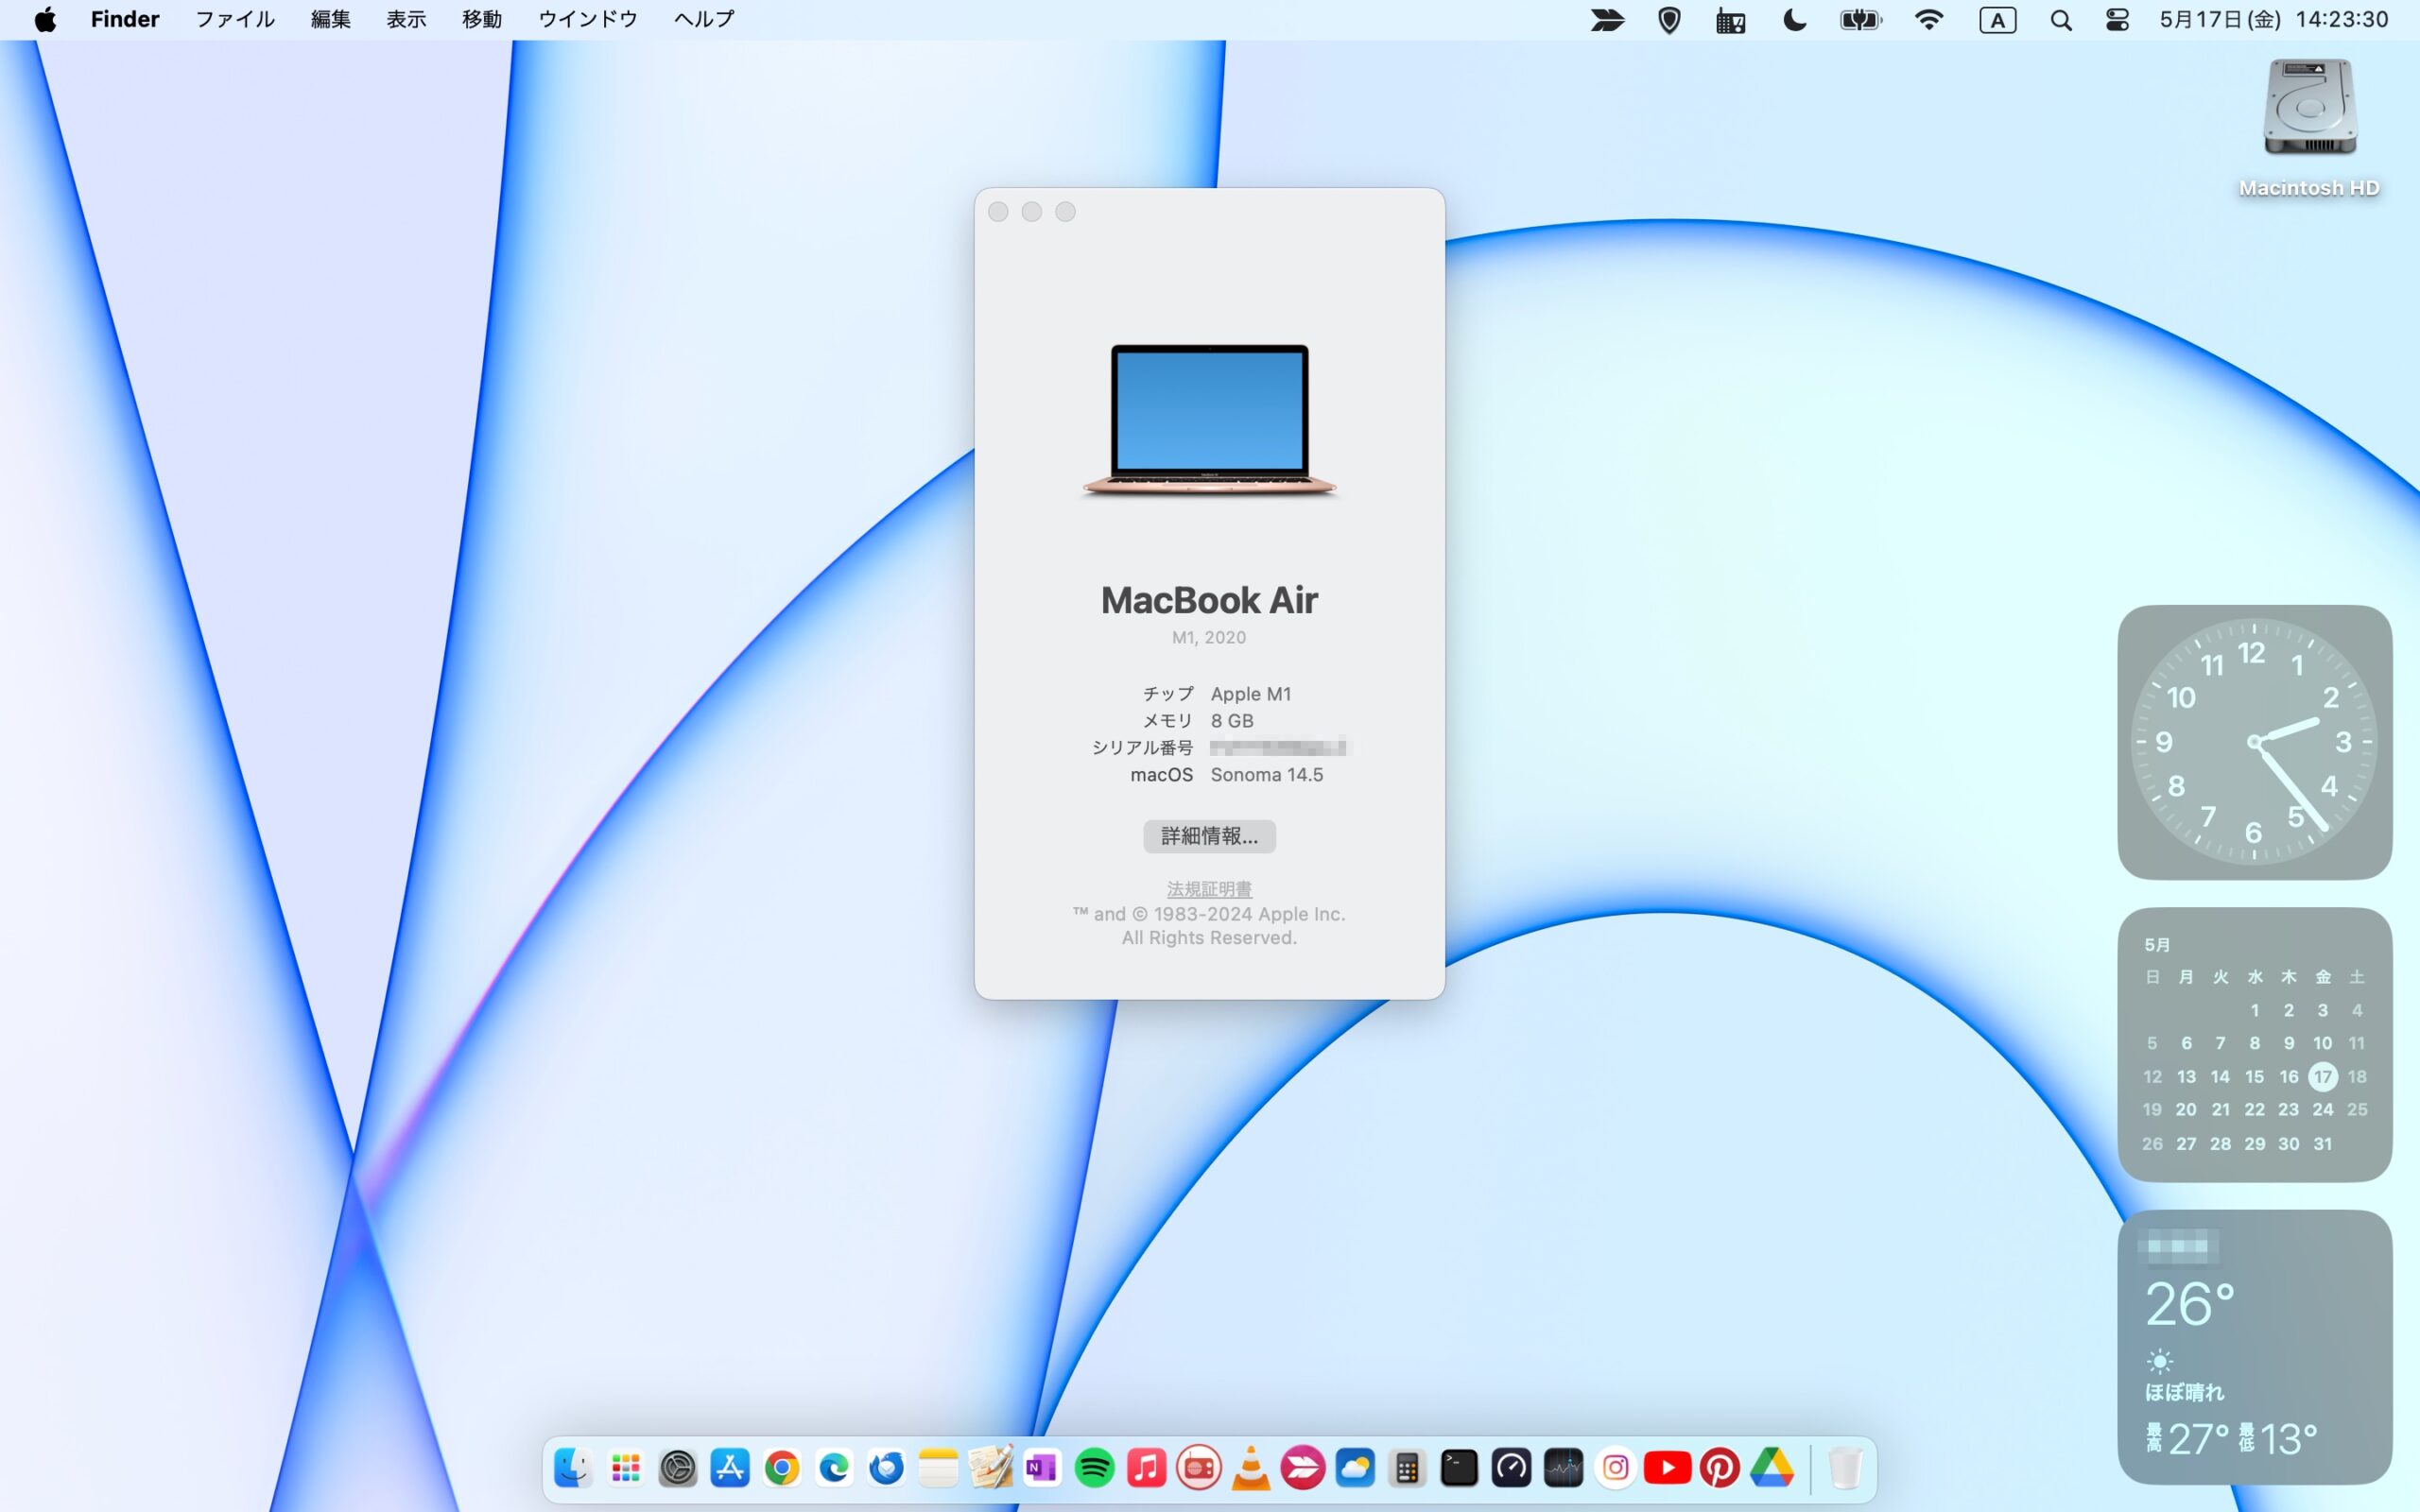Image resolution: width=2420 pixels, height=1512 pixels.
Task: Open the Finder menu
Action: click(125, 20)
